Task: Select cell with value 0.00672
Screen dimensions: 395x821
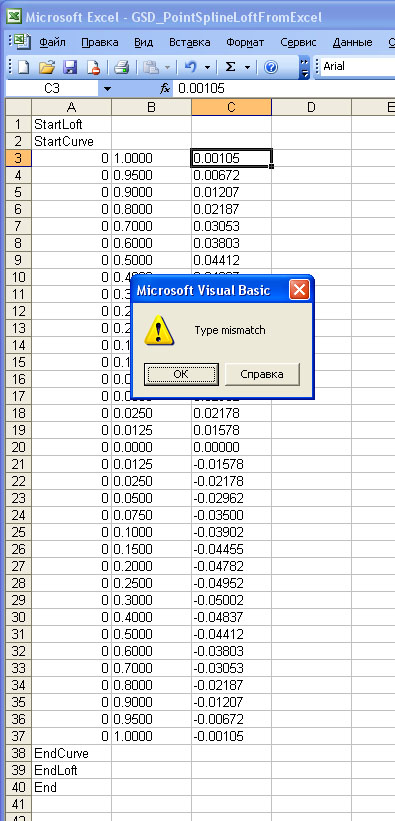Action: coord(232,175)
